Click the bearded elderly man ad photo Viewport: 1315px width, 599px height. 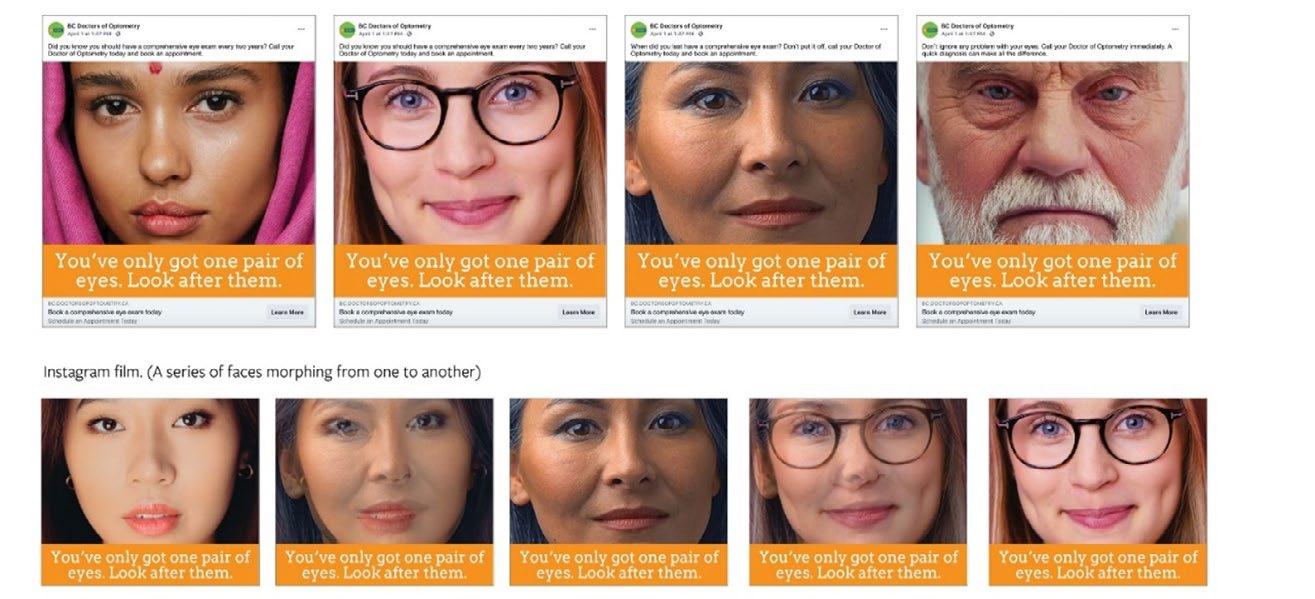(x=1053, y=153)
